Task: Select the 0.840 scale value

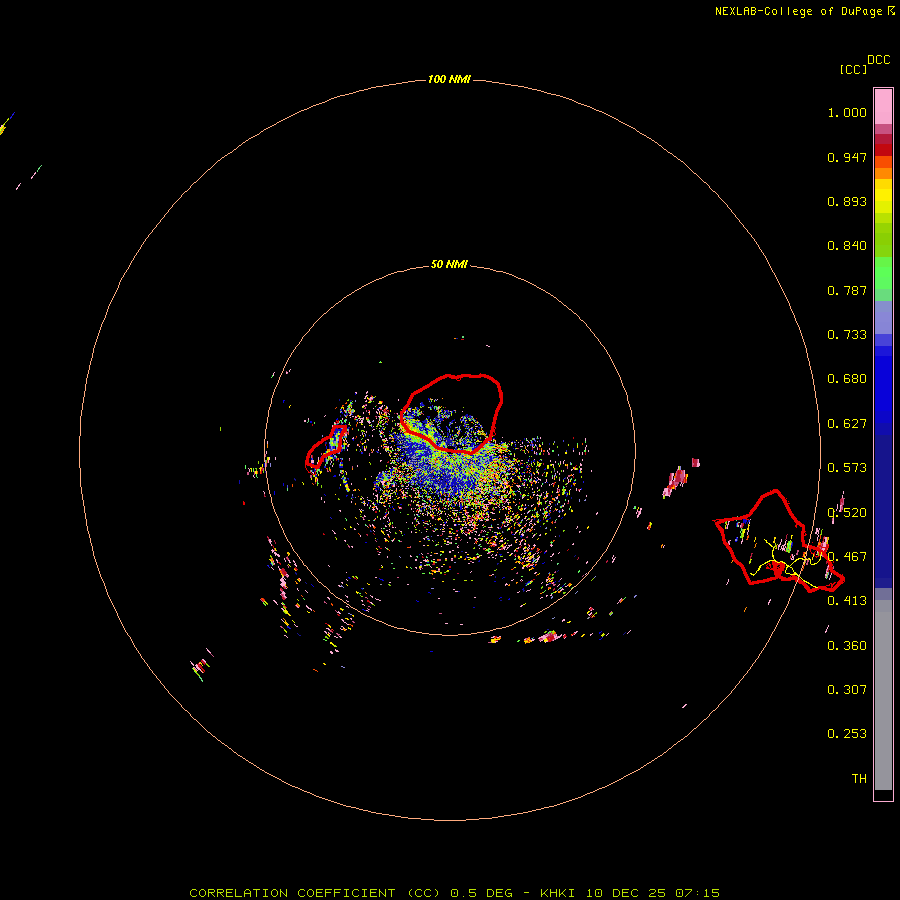Action: 847,246
